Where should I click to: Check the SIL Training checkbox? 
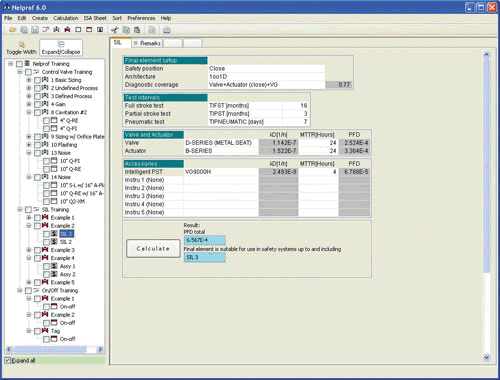coord(28,210)
